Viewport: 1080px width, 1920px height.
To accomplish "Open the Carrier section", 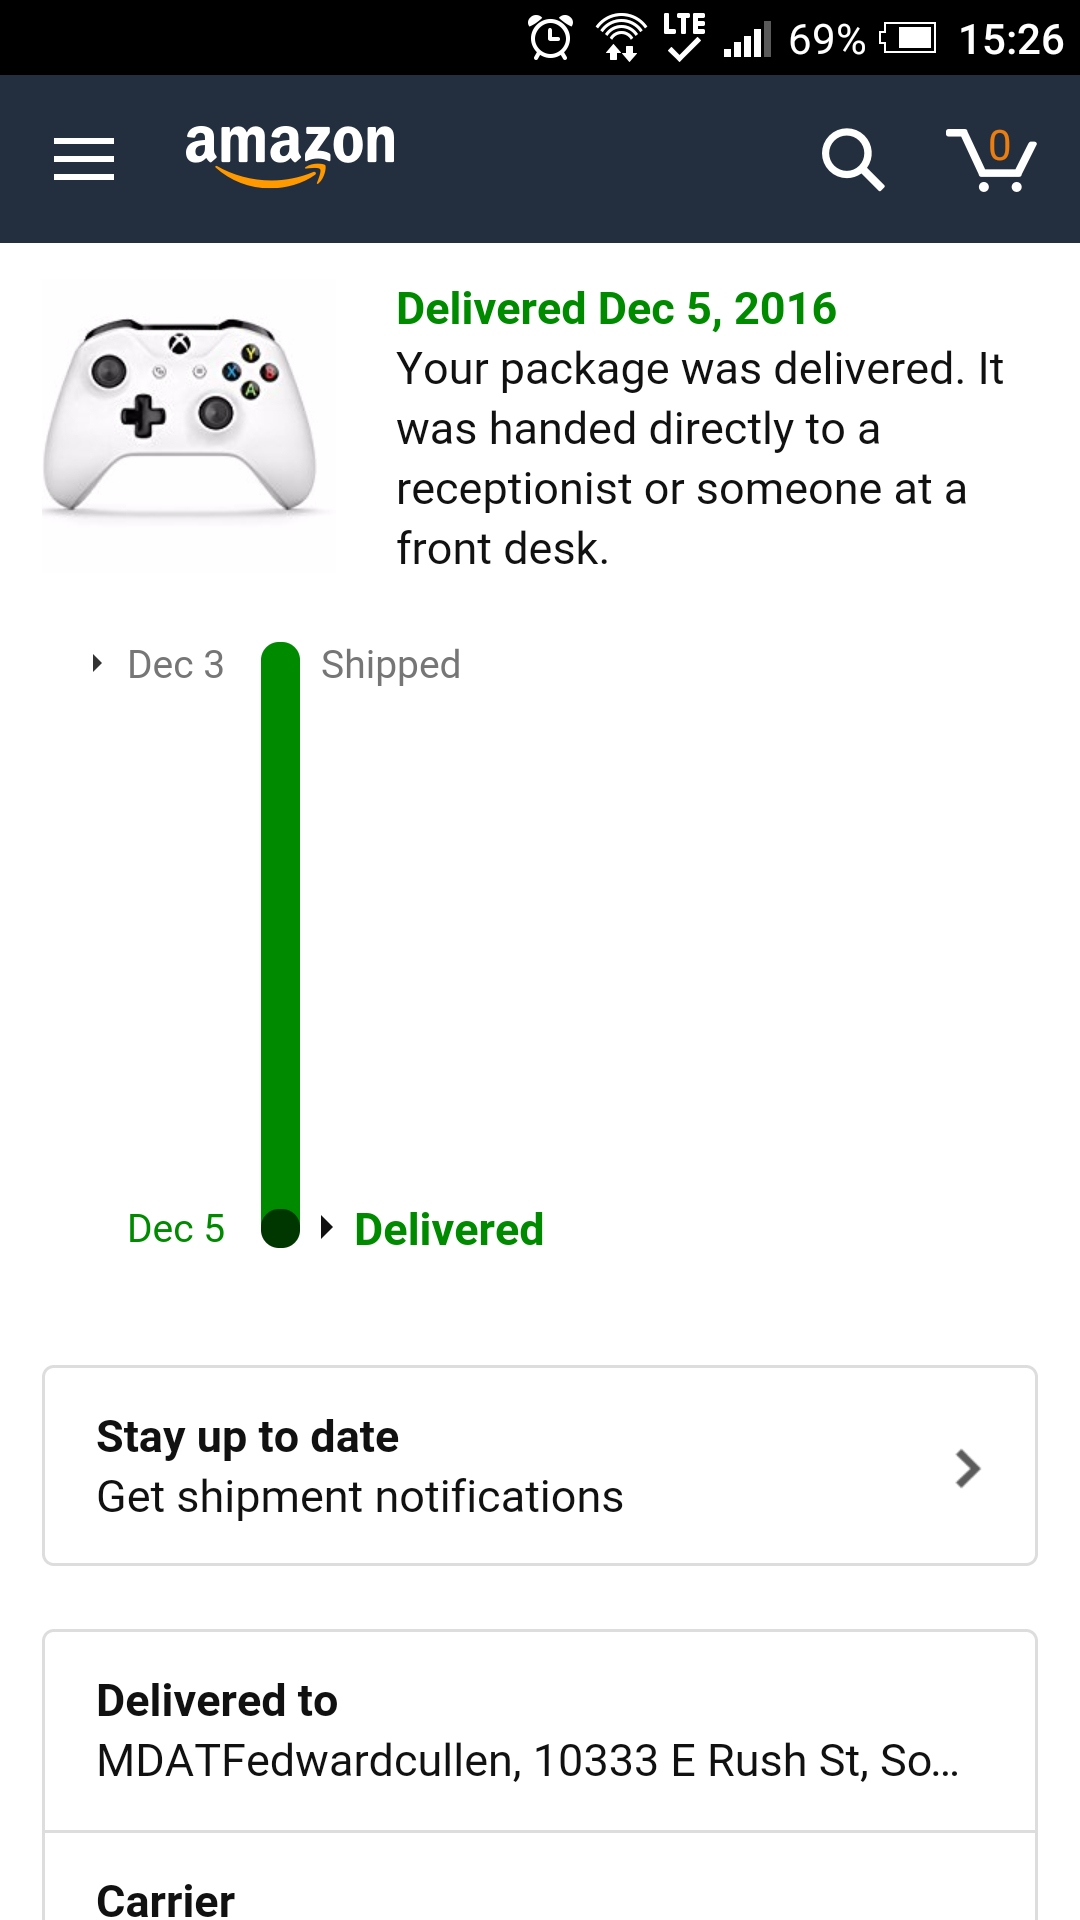I will 166,1899.
